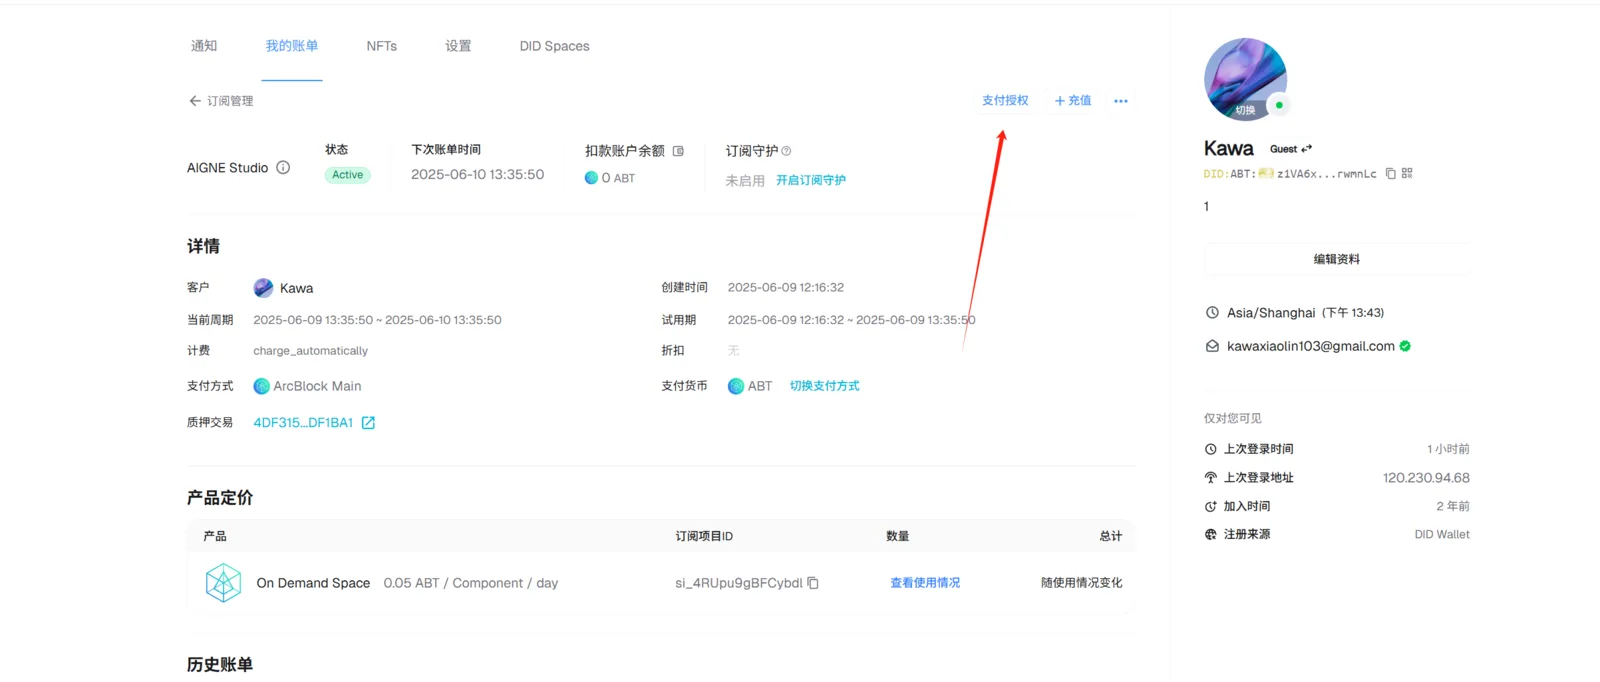The image size is (1600, 682).
Task: Copy subscription item ID si_4RUpu9gBFCybdl
Action: pos(813,583)
